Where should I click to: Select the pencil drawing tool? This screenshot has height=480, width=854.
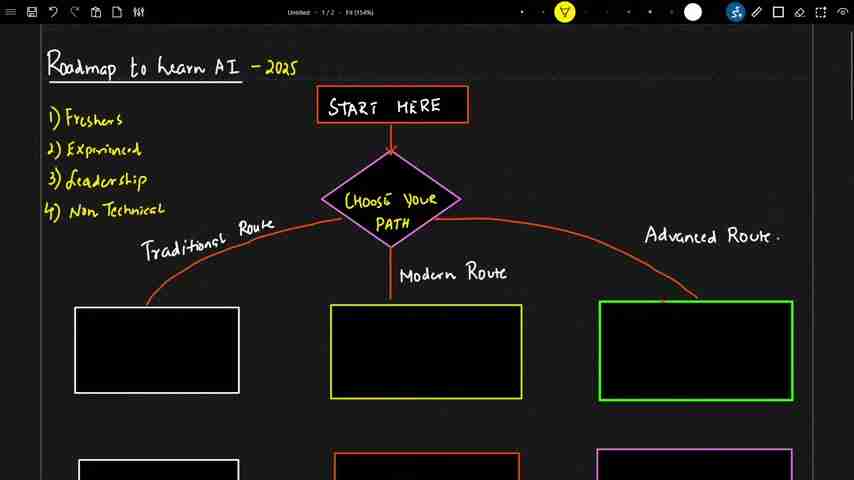757,12
